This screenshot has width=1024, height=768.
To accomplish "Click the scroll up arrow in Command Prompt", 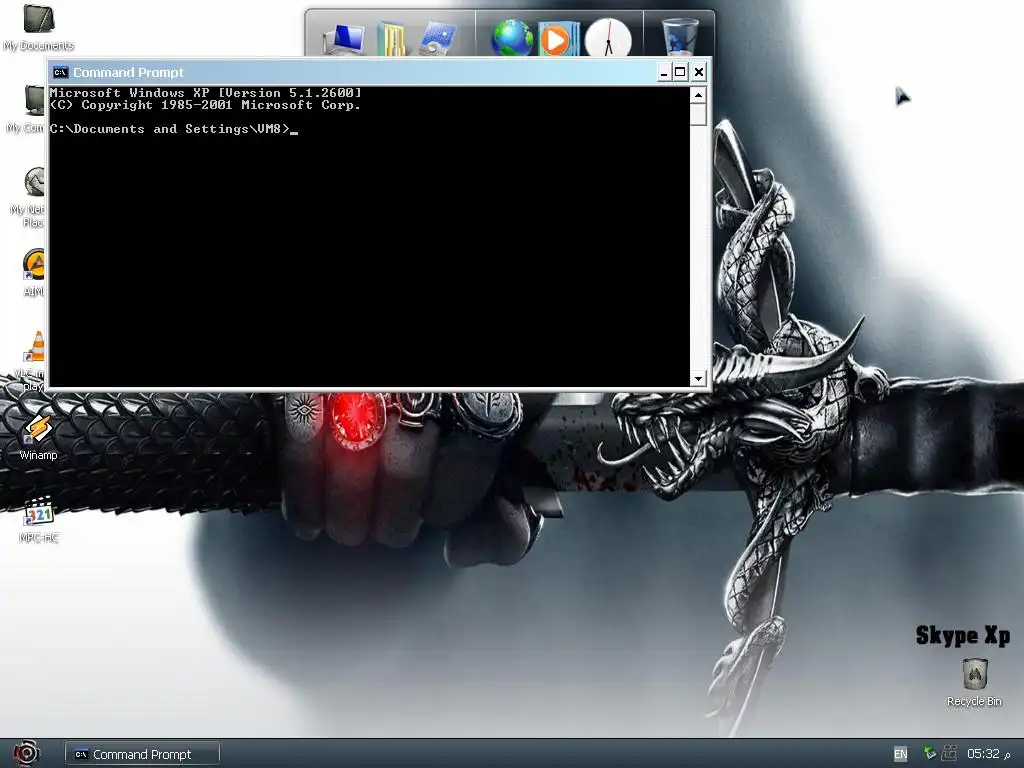I will tap(698, 95).
